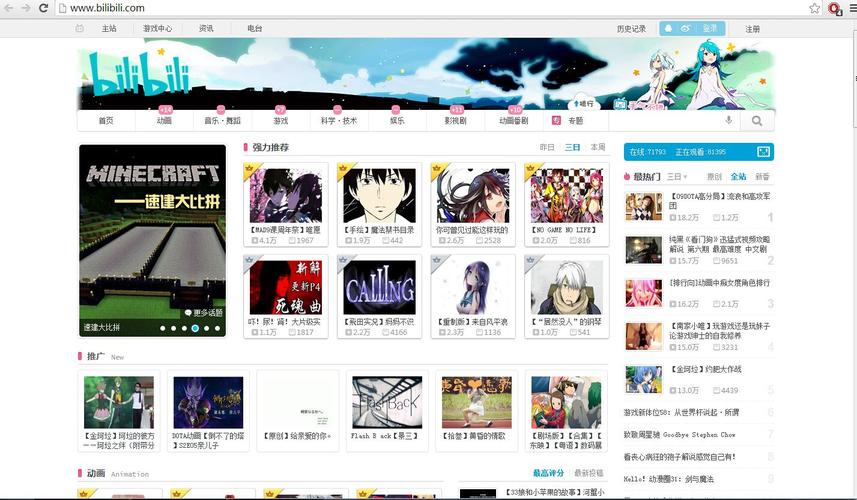The width and height of the screenshot is (857, 500).
Task: Open 致敬周星驰 Goodbye Stephen Chow link
Action: [x=679, y=434]
